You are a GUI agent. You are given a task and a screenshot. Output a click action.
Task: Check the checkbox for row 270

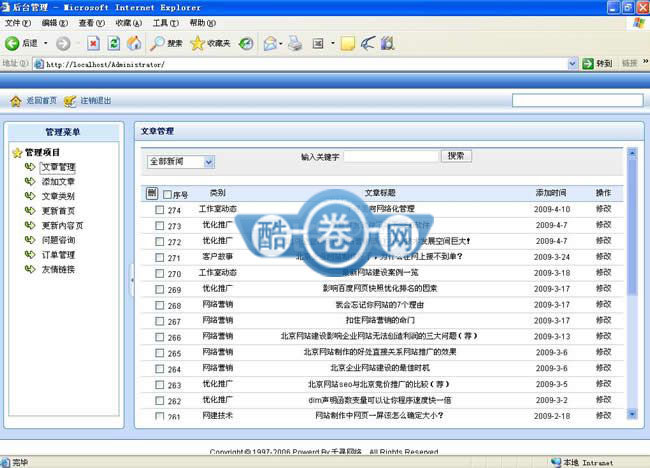click(x=160, y=274)
